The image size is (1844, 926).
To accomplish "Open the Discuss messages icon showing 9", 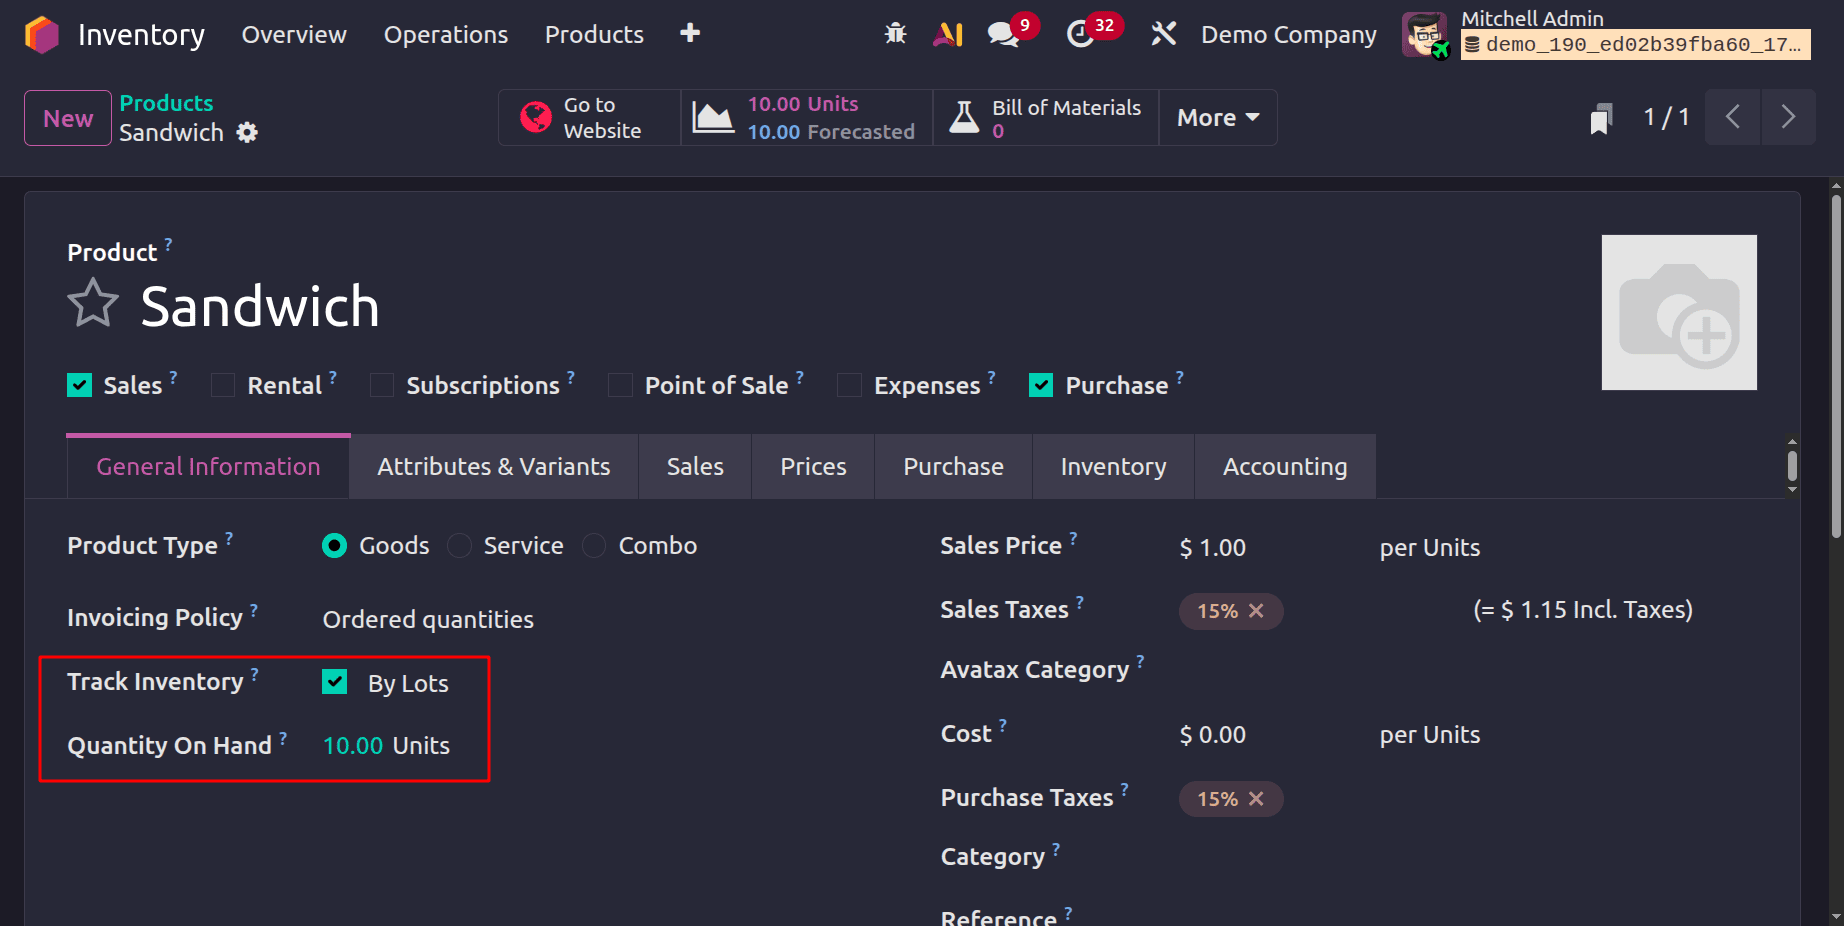I will pos(1002,33).
